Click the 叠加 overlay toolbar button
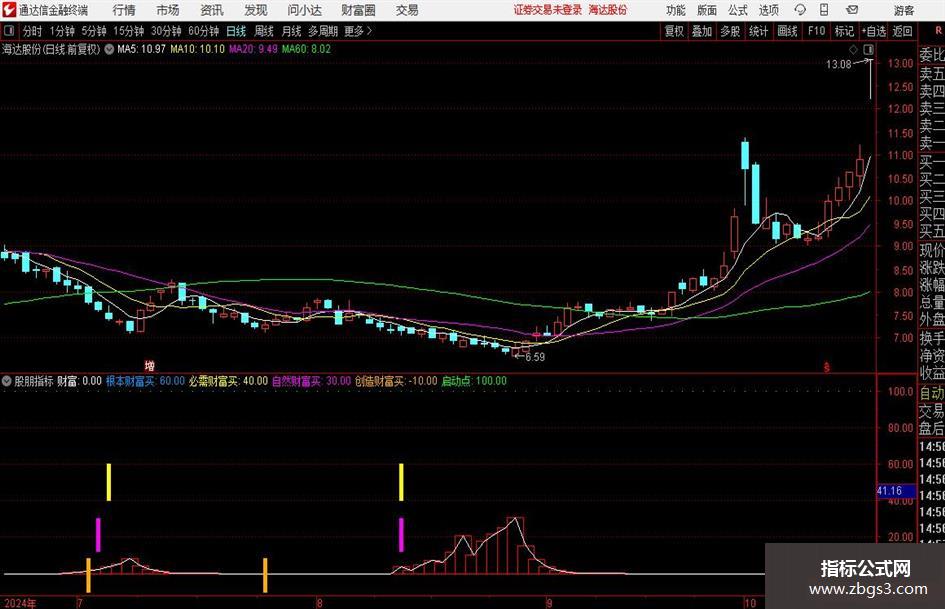This screenshot has height=609, width=945. (x=702, y=31)
